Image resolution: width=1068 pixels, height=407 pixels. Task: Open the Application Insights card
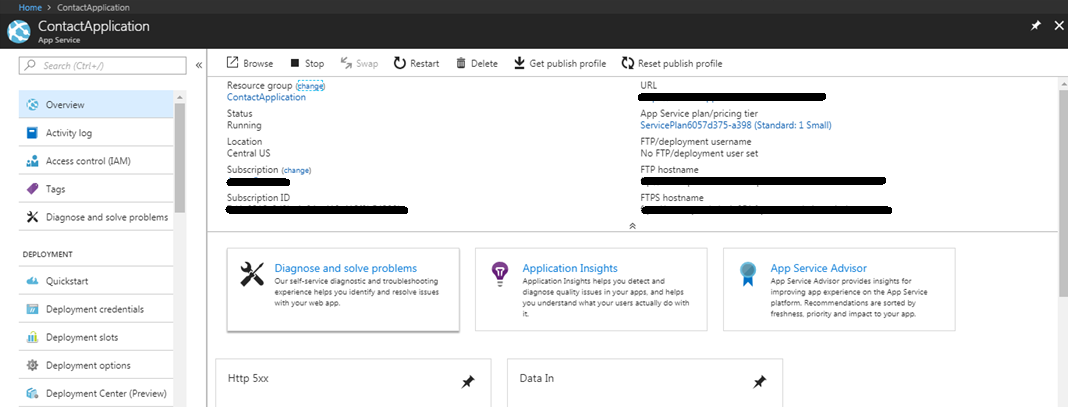click(x=591, y=290)
